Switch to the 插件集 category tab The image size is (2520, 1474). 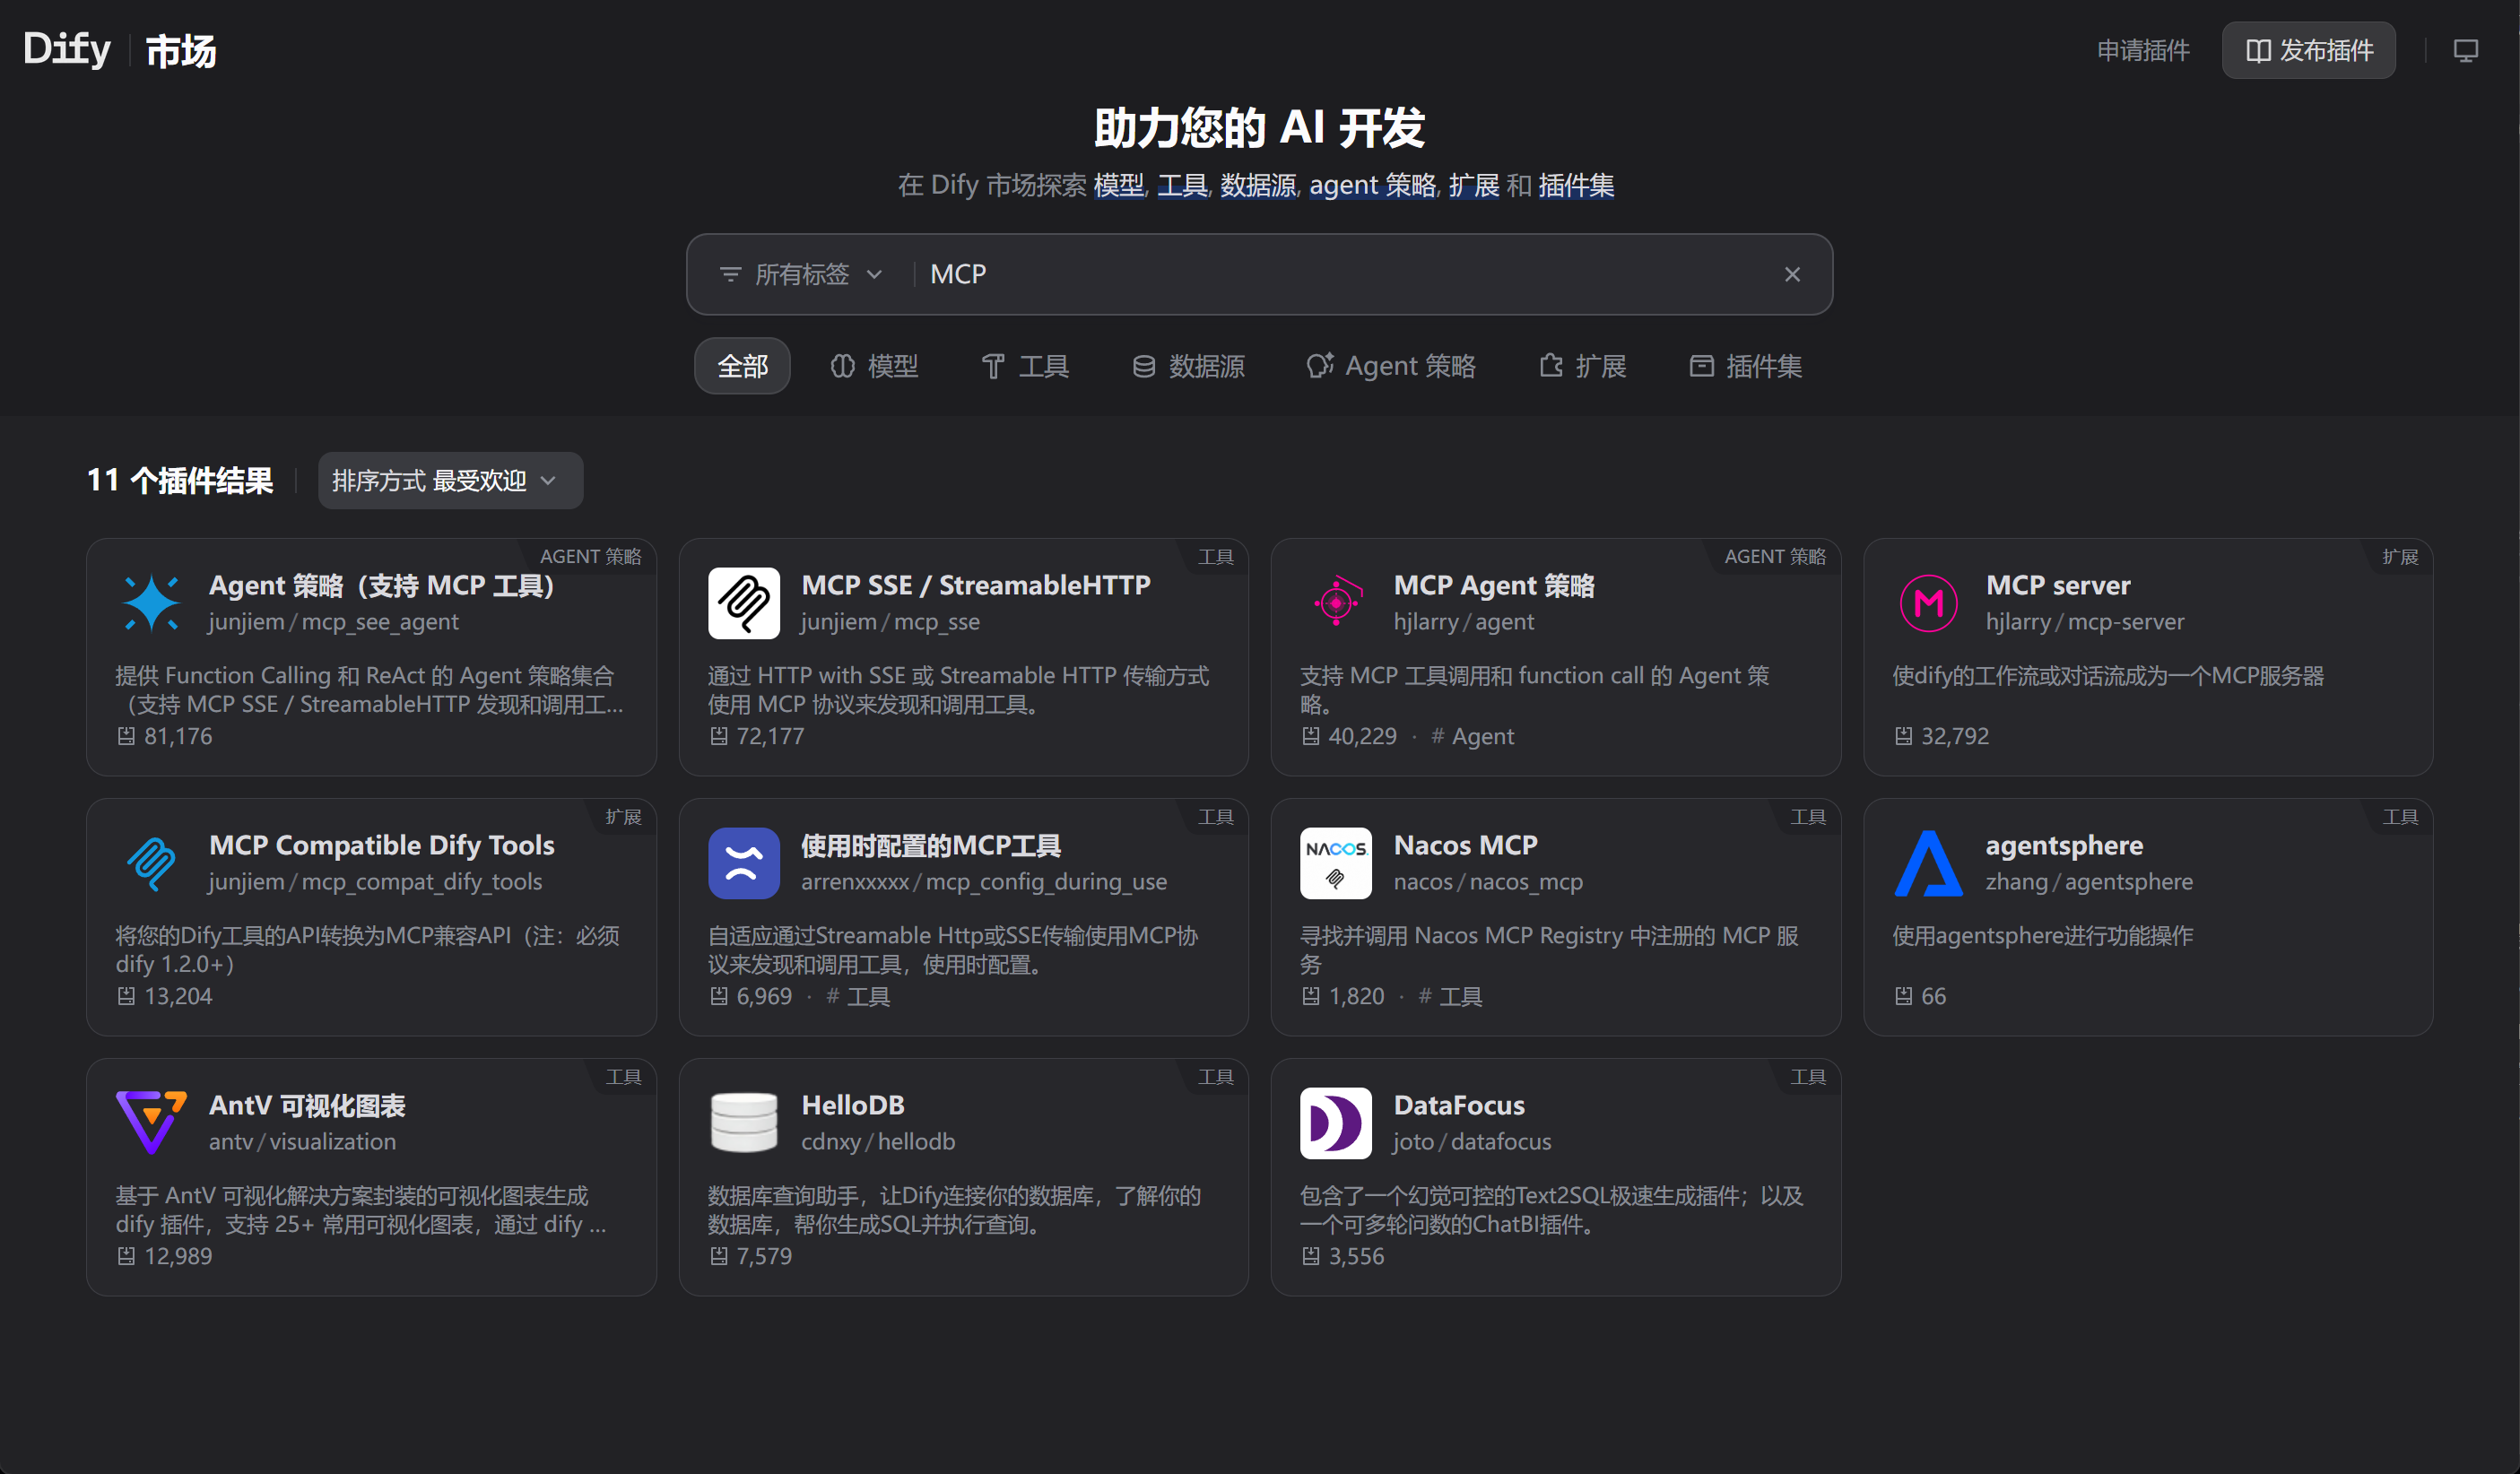point(1746,366)
